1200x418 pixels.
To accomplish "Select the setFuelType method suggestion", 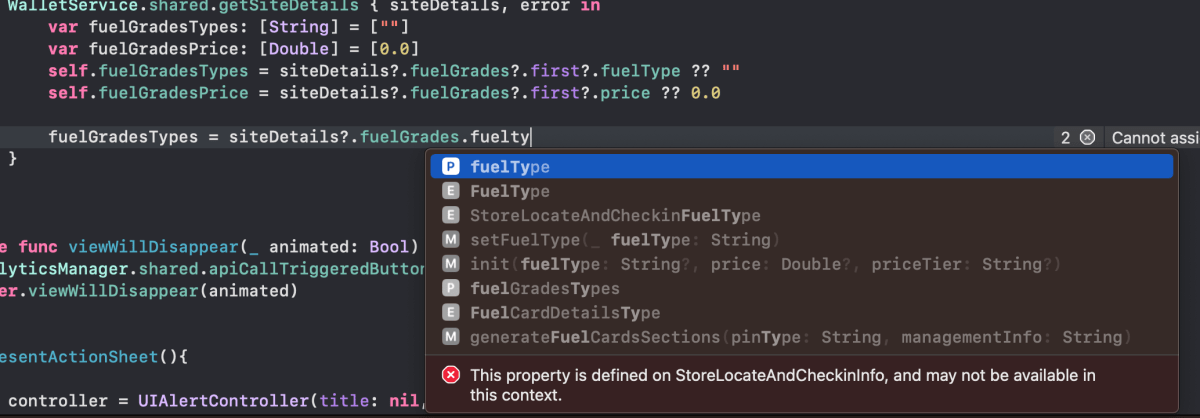I will (801, 240).
